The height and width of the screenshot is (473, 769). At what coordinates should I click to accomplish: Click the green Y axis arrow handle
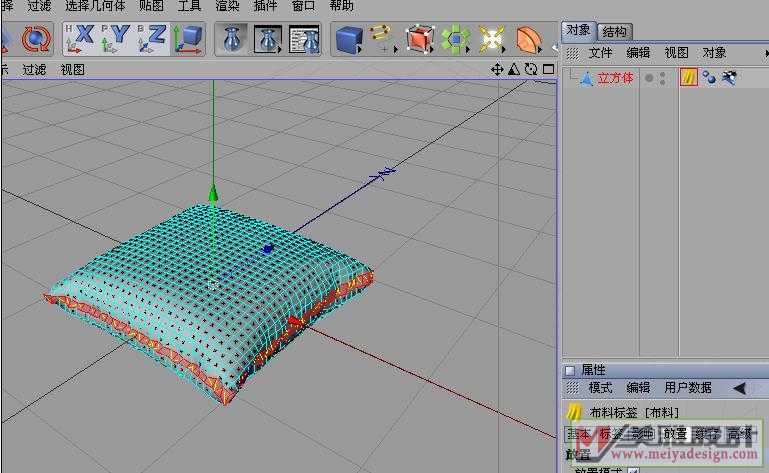(213, 194)
